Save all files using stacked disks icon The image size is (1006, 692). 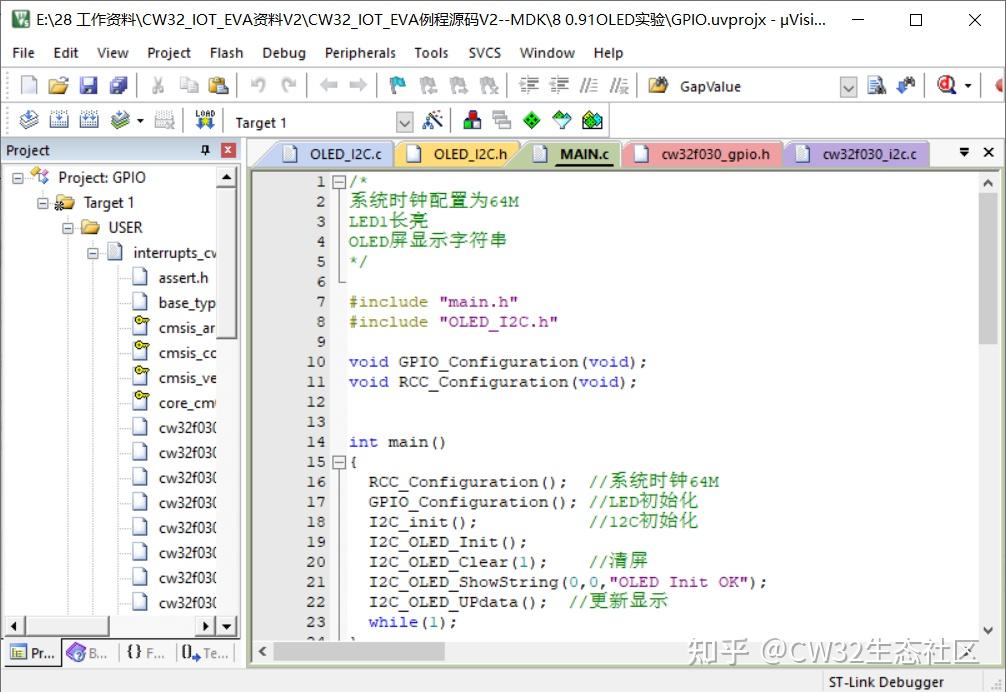(118, 85)
